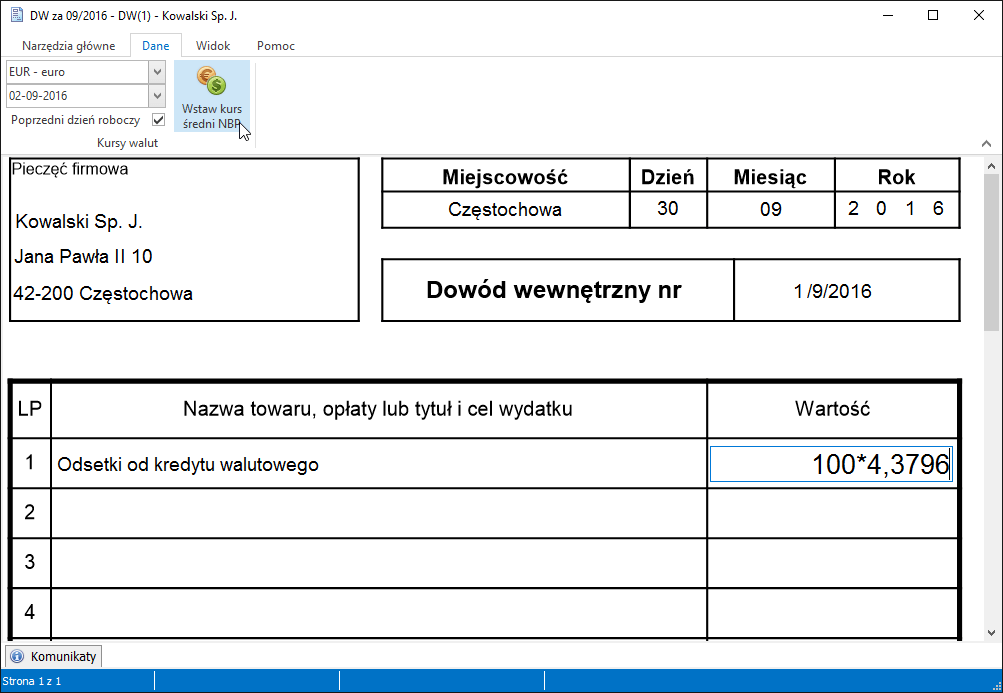Image resolution: width=1003 pixels, height=693 pixels.
Task: Expand the 02-09-2016 date dropdown
Action: coord(157,96)
